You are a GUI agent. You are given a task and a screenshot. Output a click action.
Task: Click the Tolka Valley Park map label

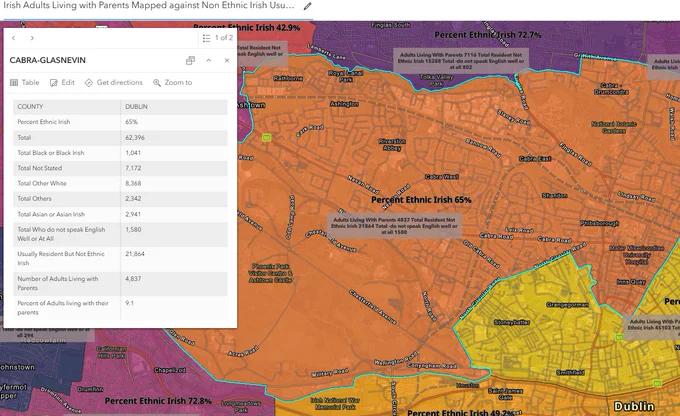[x=436, y=80]
